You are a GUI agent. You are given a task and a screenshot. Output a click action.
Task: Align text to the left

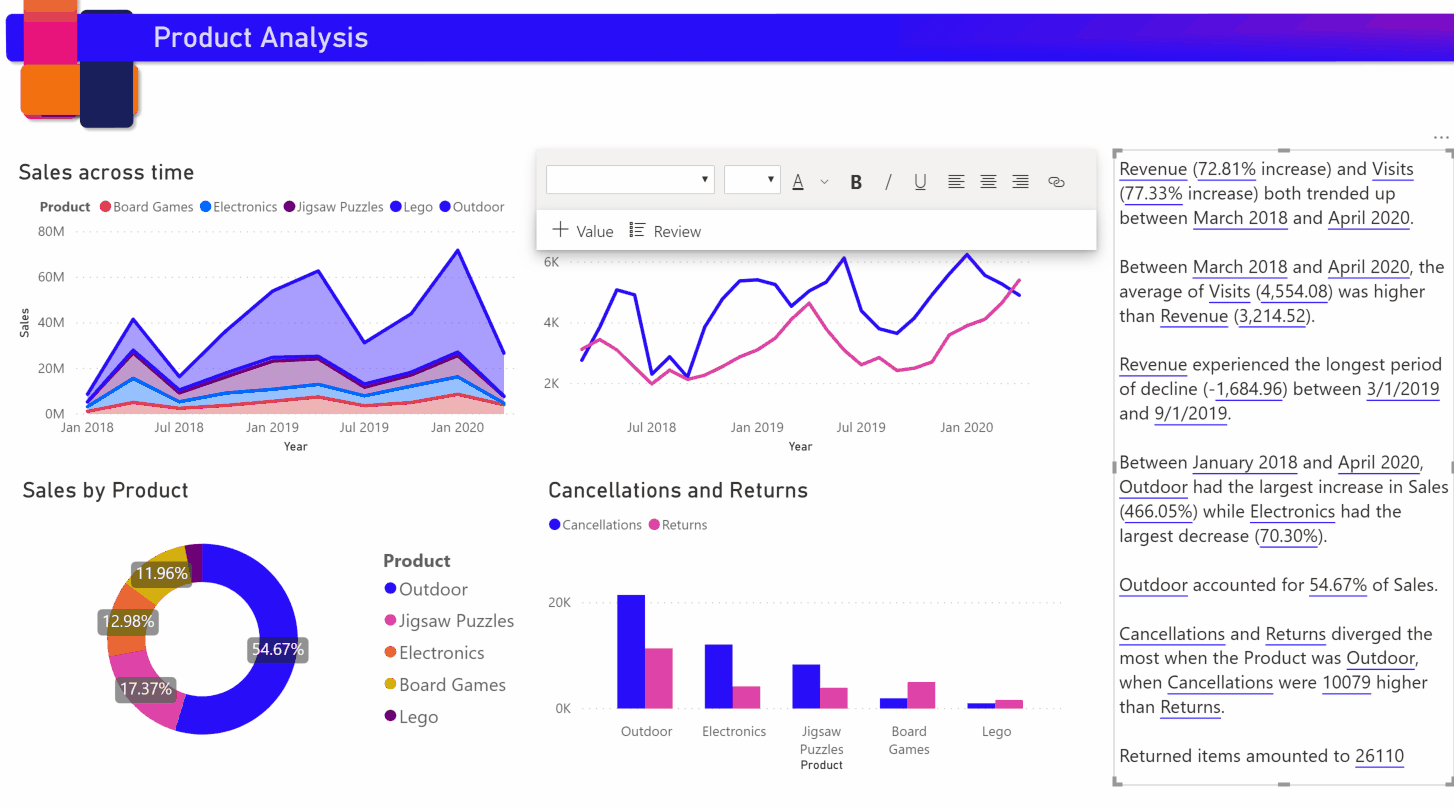tap(956, 181)
